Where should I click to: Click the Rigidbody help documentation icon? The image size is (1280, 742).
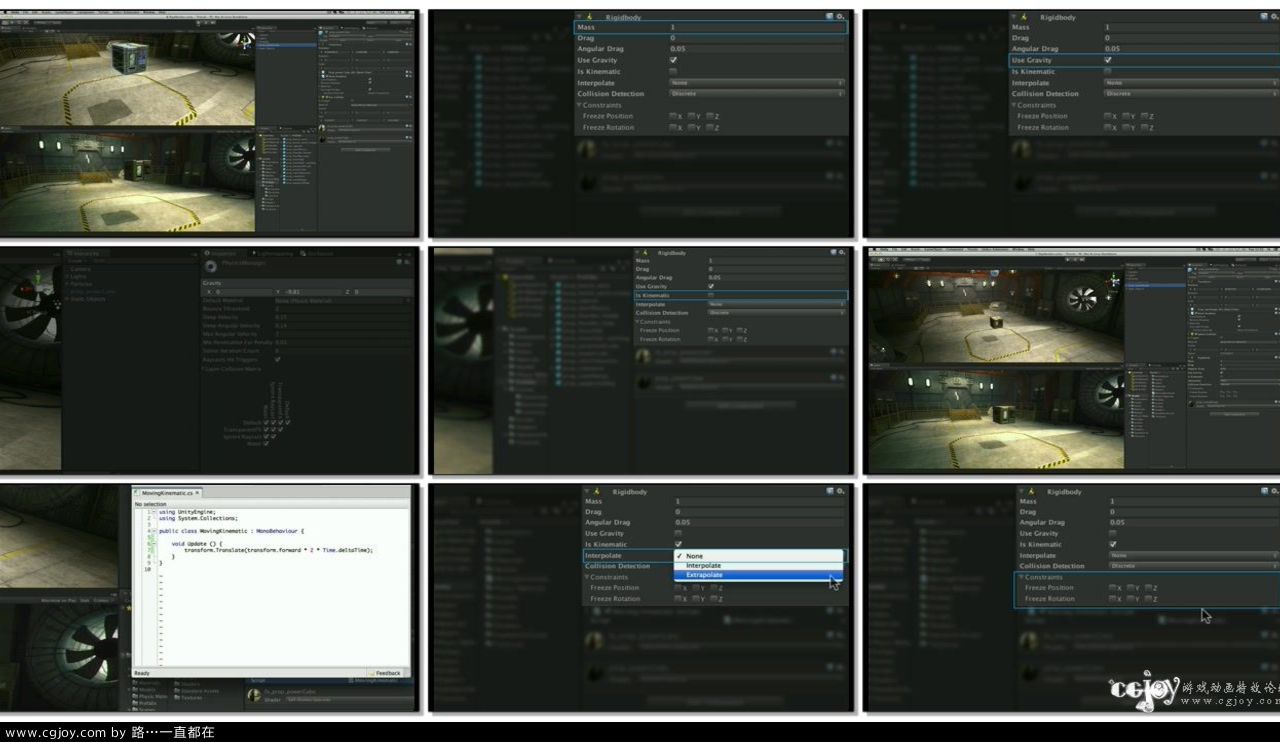[x=828, y=17]
